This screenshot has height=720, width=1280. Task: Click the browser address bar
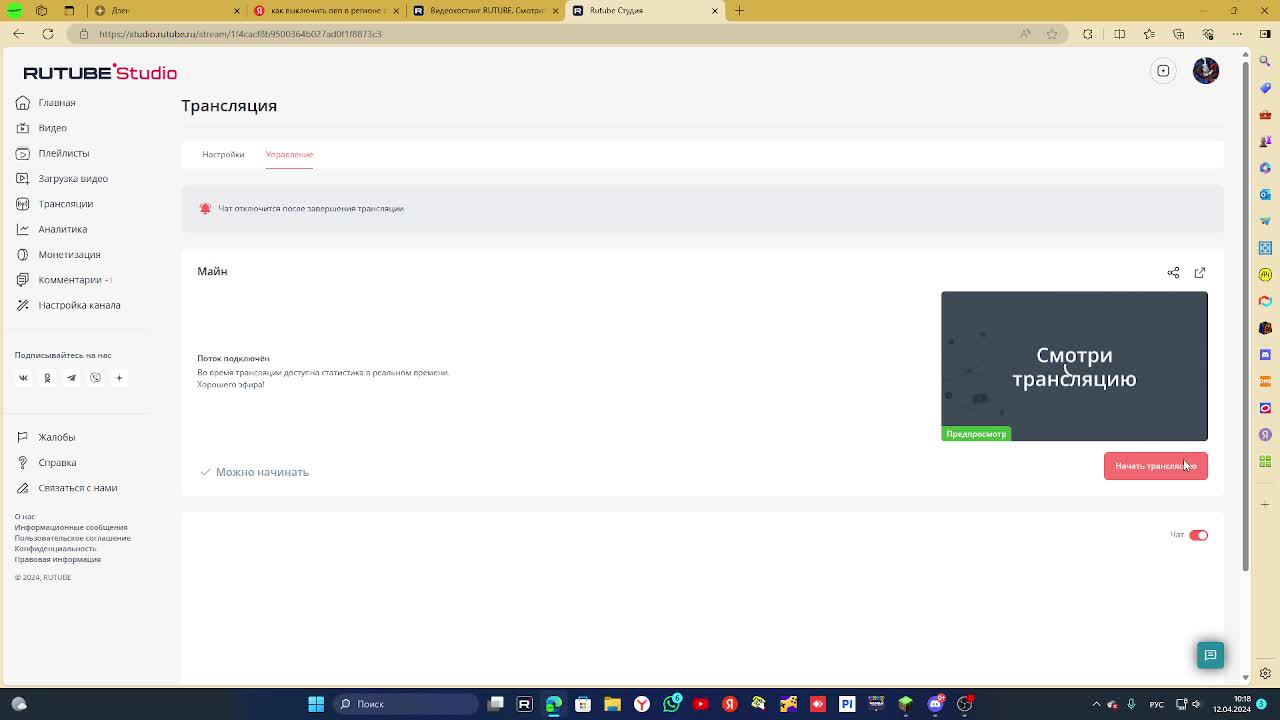(x=540, y=34)
